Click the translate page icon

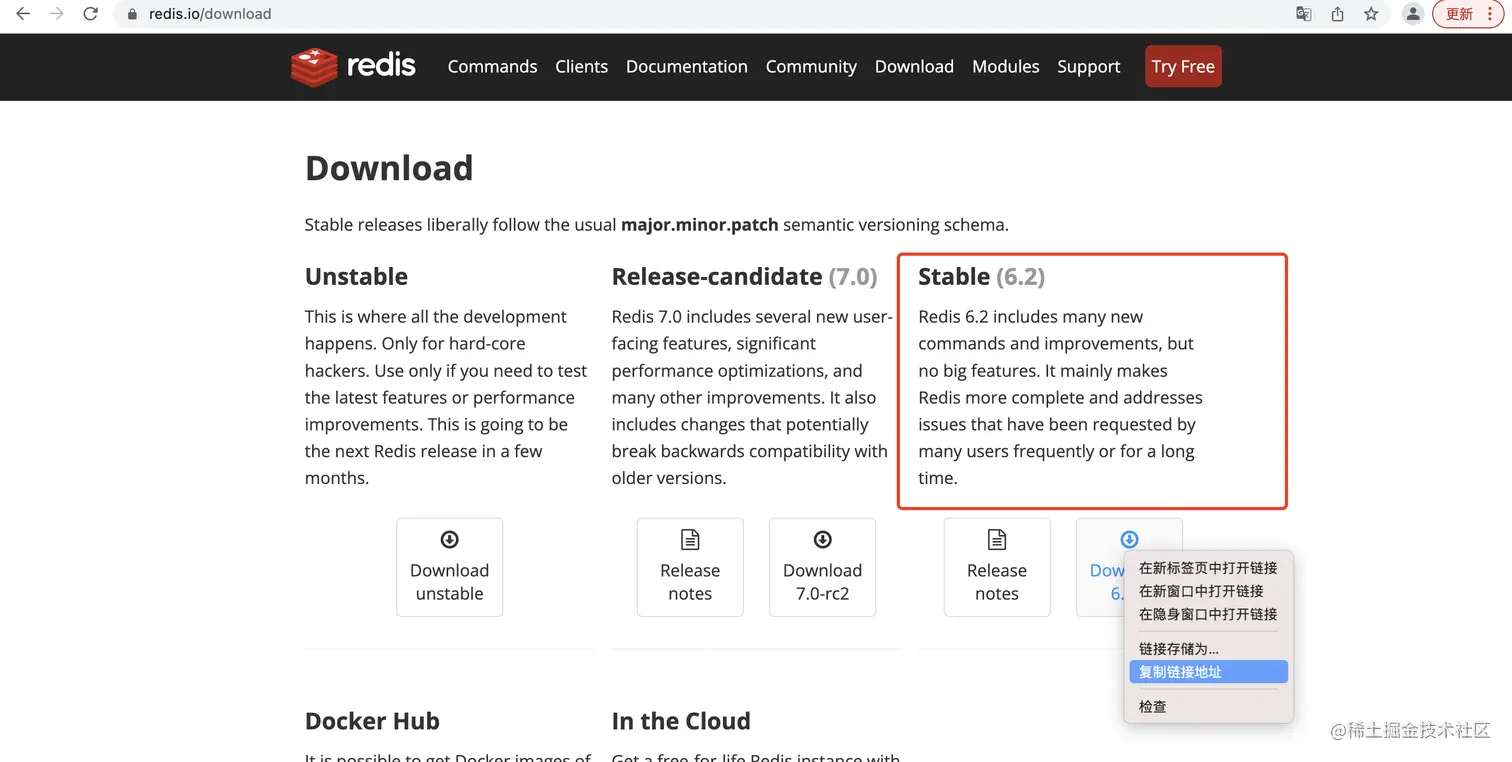(x=1304, y=14)
